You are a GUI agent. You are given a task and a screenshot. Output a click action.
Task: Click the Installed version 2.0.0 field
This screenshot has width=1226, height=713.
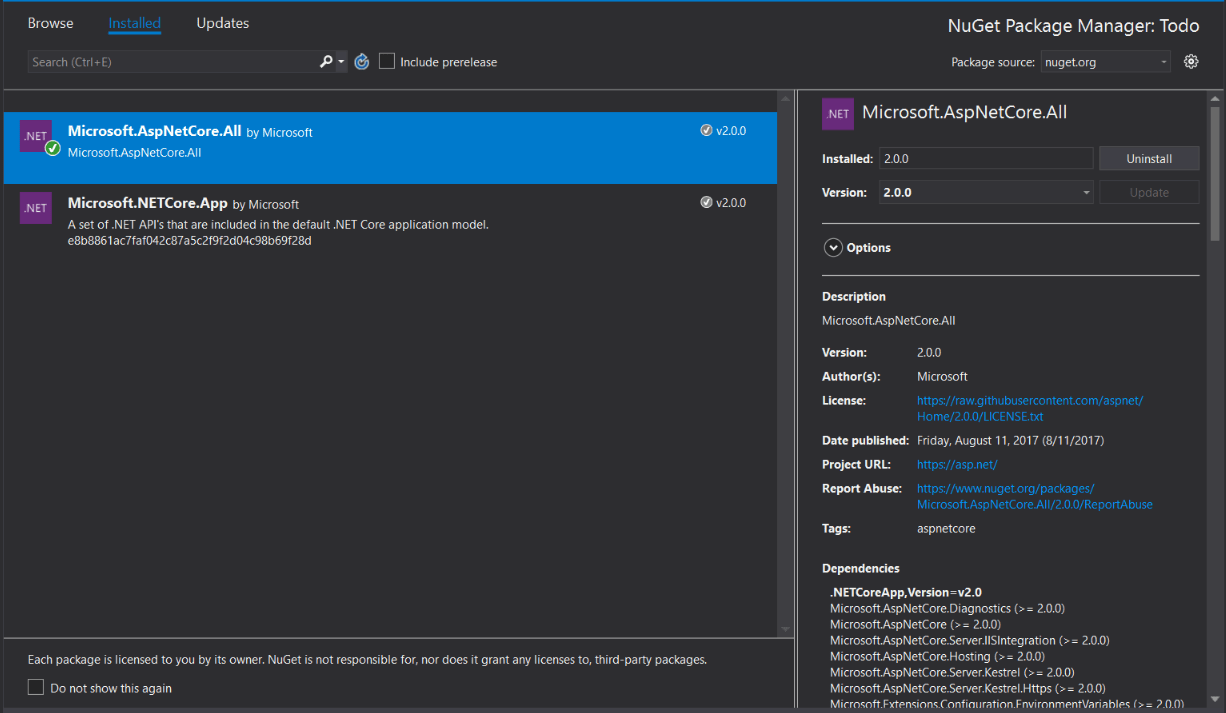pos(986,159)
